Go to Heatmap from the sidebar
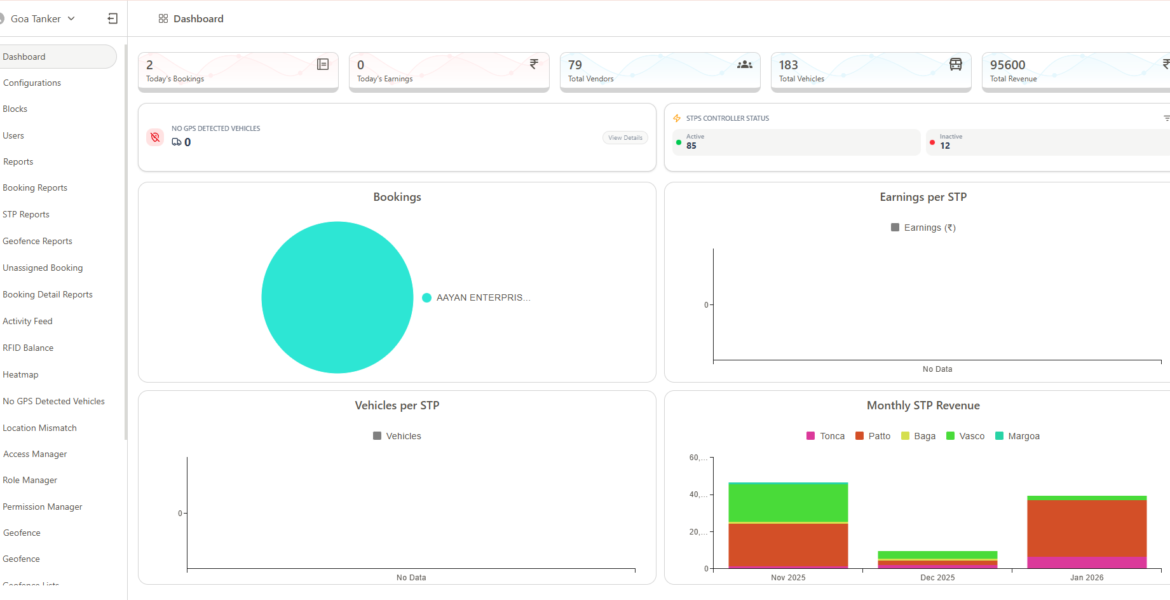Image resolution: width=1170 pixels, height=600 pixels. 21,375
